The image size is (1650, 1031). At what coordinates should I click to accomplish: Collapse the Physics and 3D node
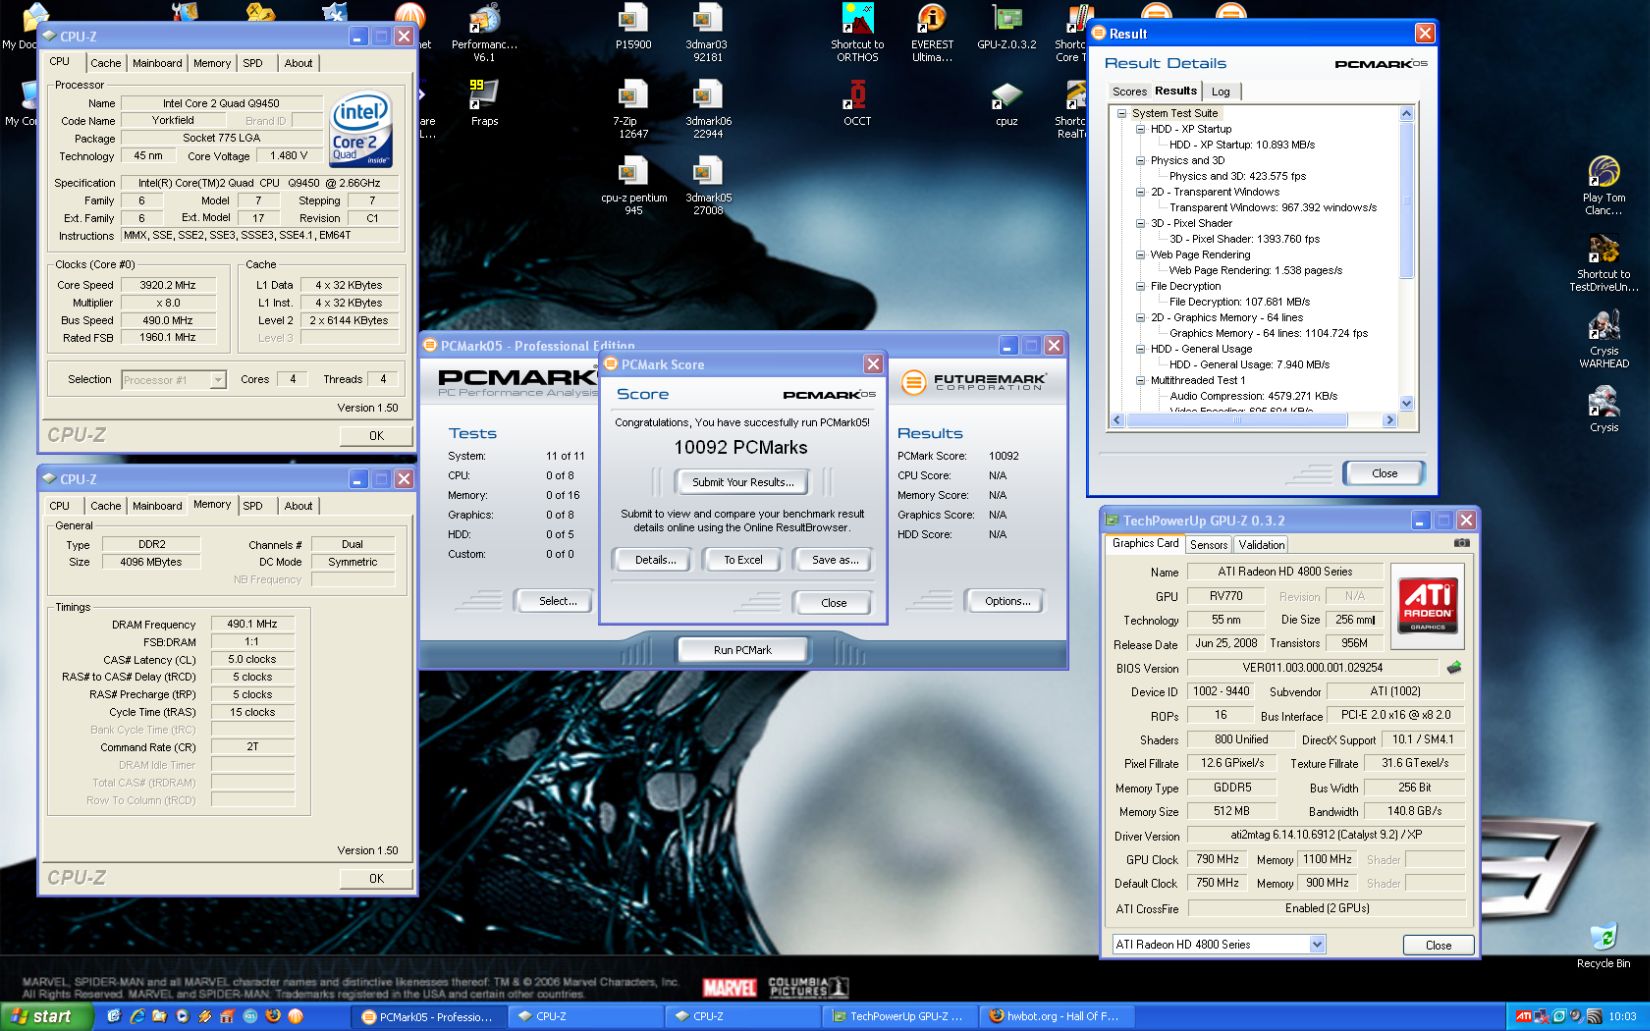[x=1140, y=160]
